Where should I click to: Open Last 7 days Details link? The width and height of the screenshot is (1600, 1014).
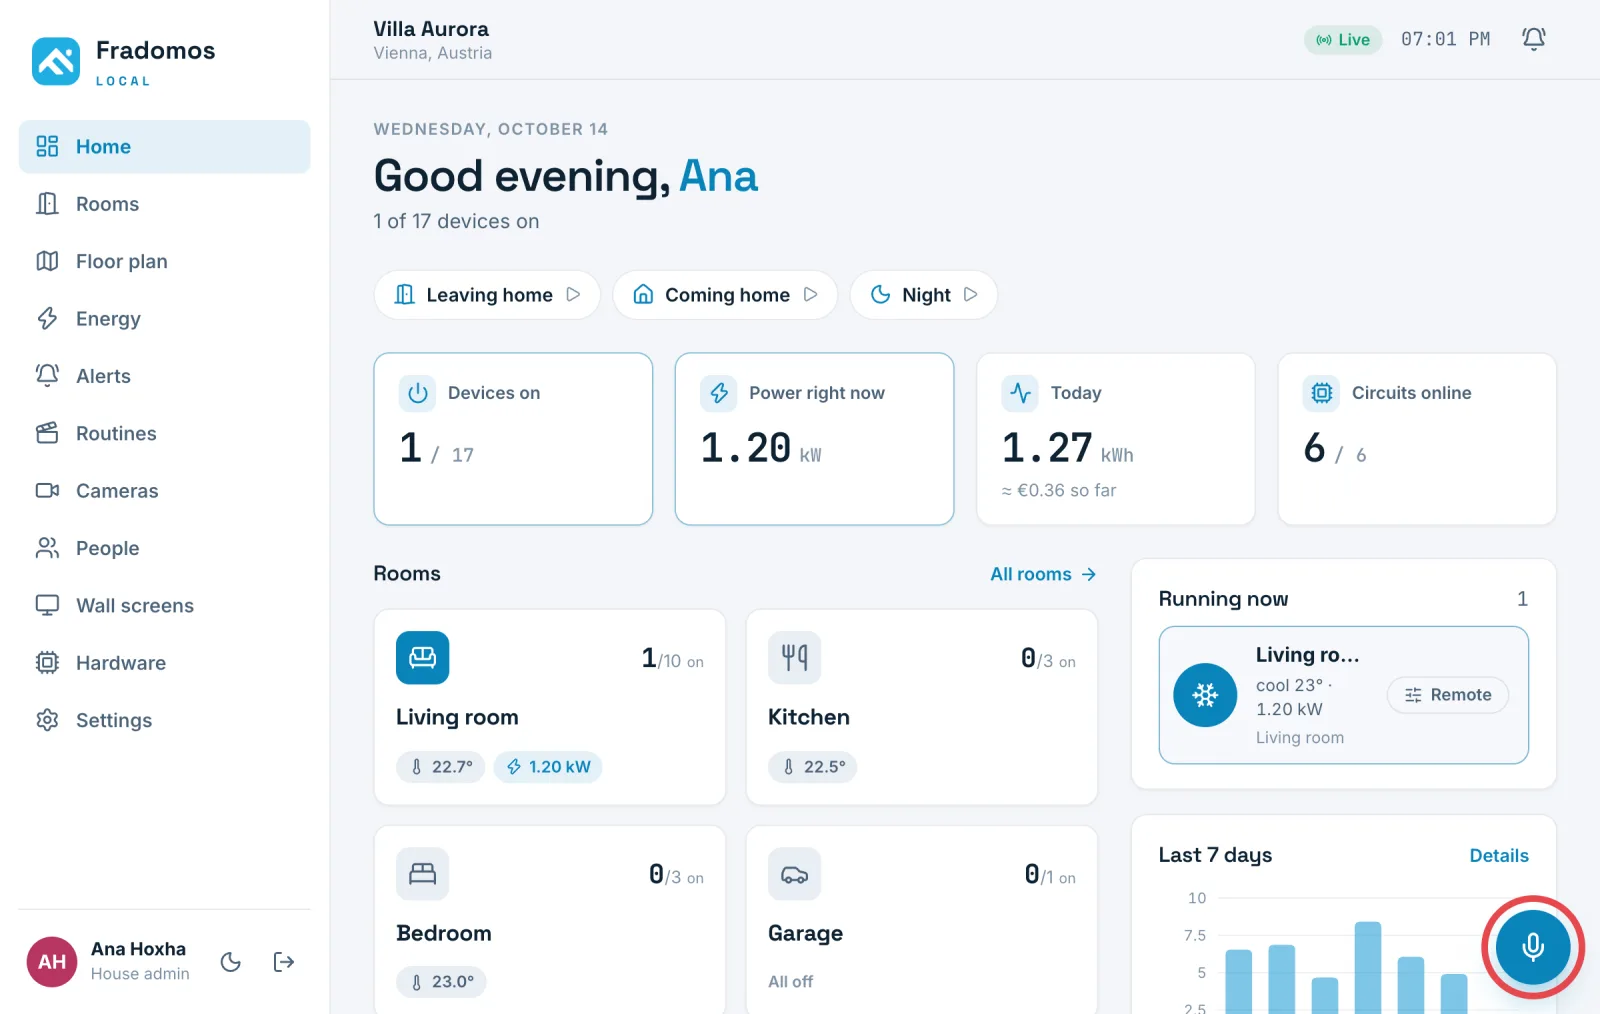pos(1499,856)
